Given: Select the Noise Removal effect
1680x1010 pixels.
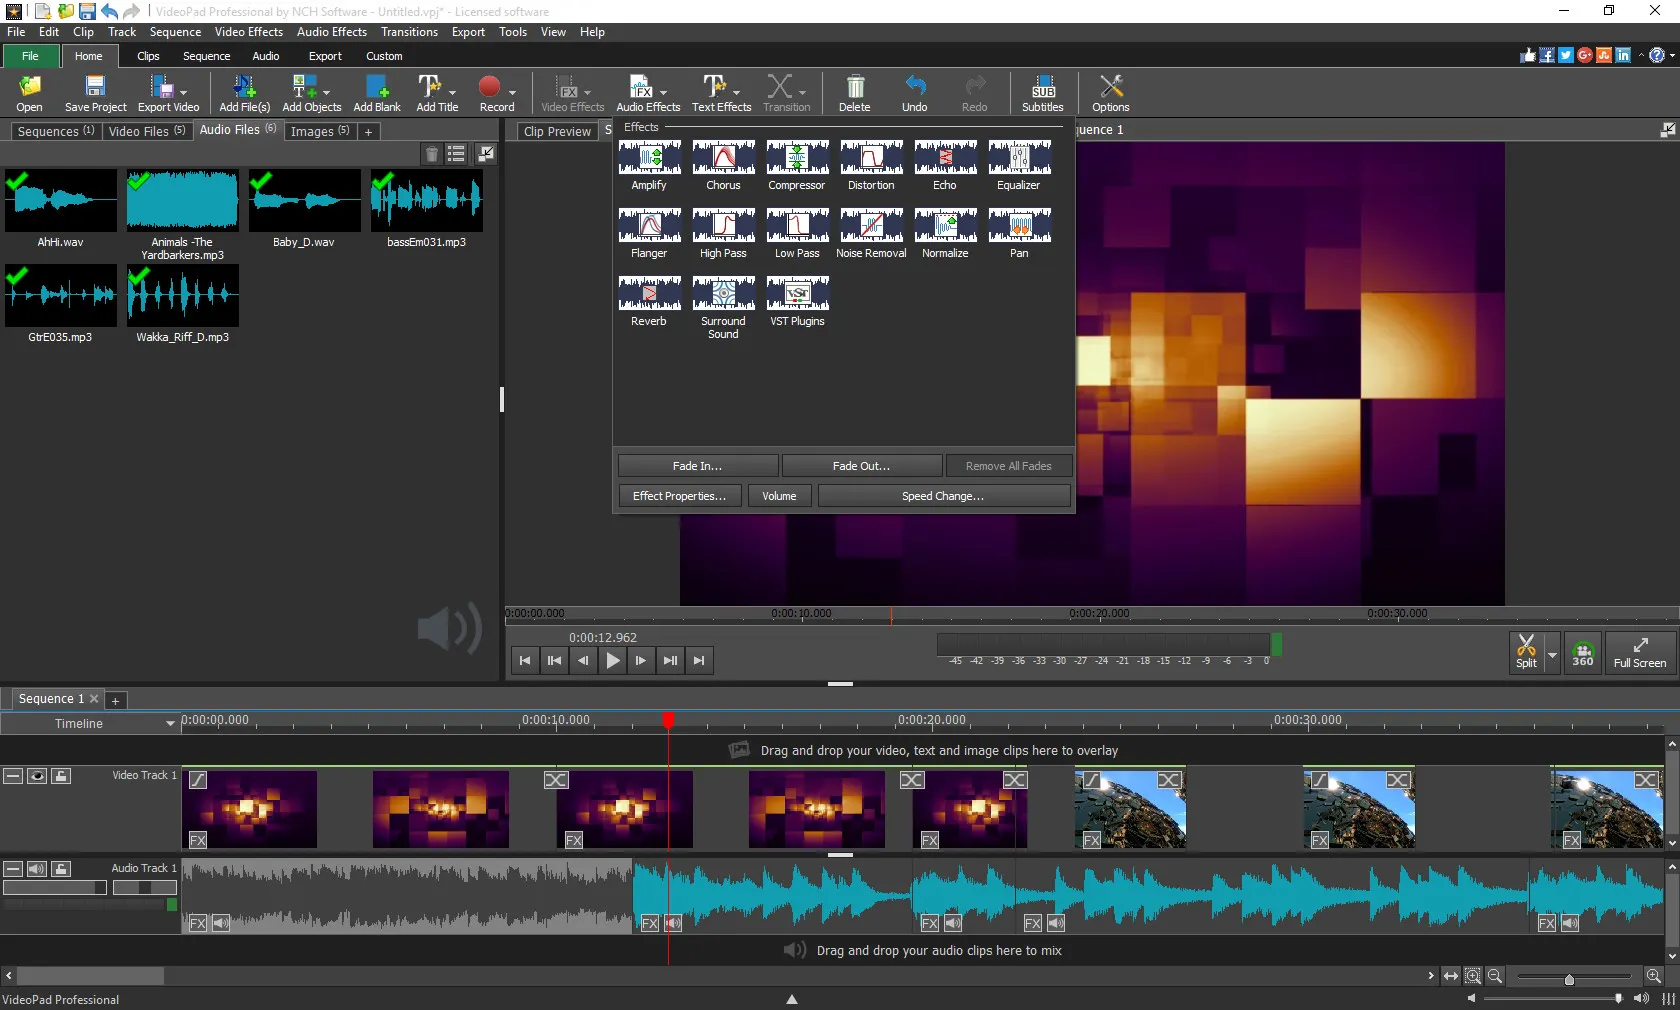Looking at the screenshot, I should coord(871,233).
